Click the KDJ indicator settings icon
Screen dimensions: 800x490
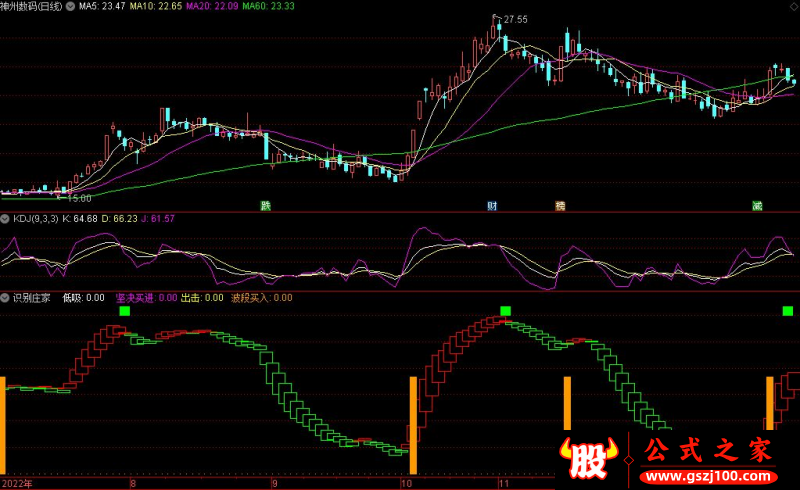(5, 218)
